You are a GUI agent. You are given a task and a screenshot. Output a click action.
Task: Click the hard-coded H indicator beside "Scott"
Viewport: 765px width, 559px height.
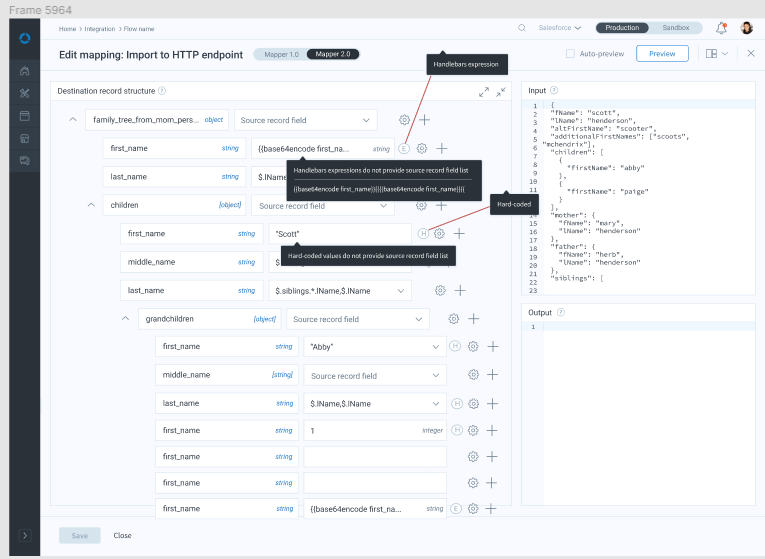click(423, 233)
